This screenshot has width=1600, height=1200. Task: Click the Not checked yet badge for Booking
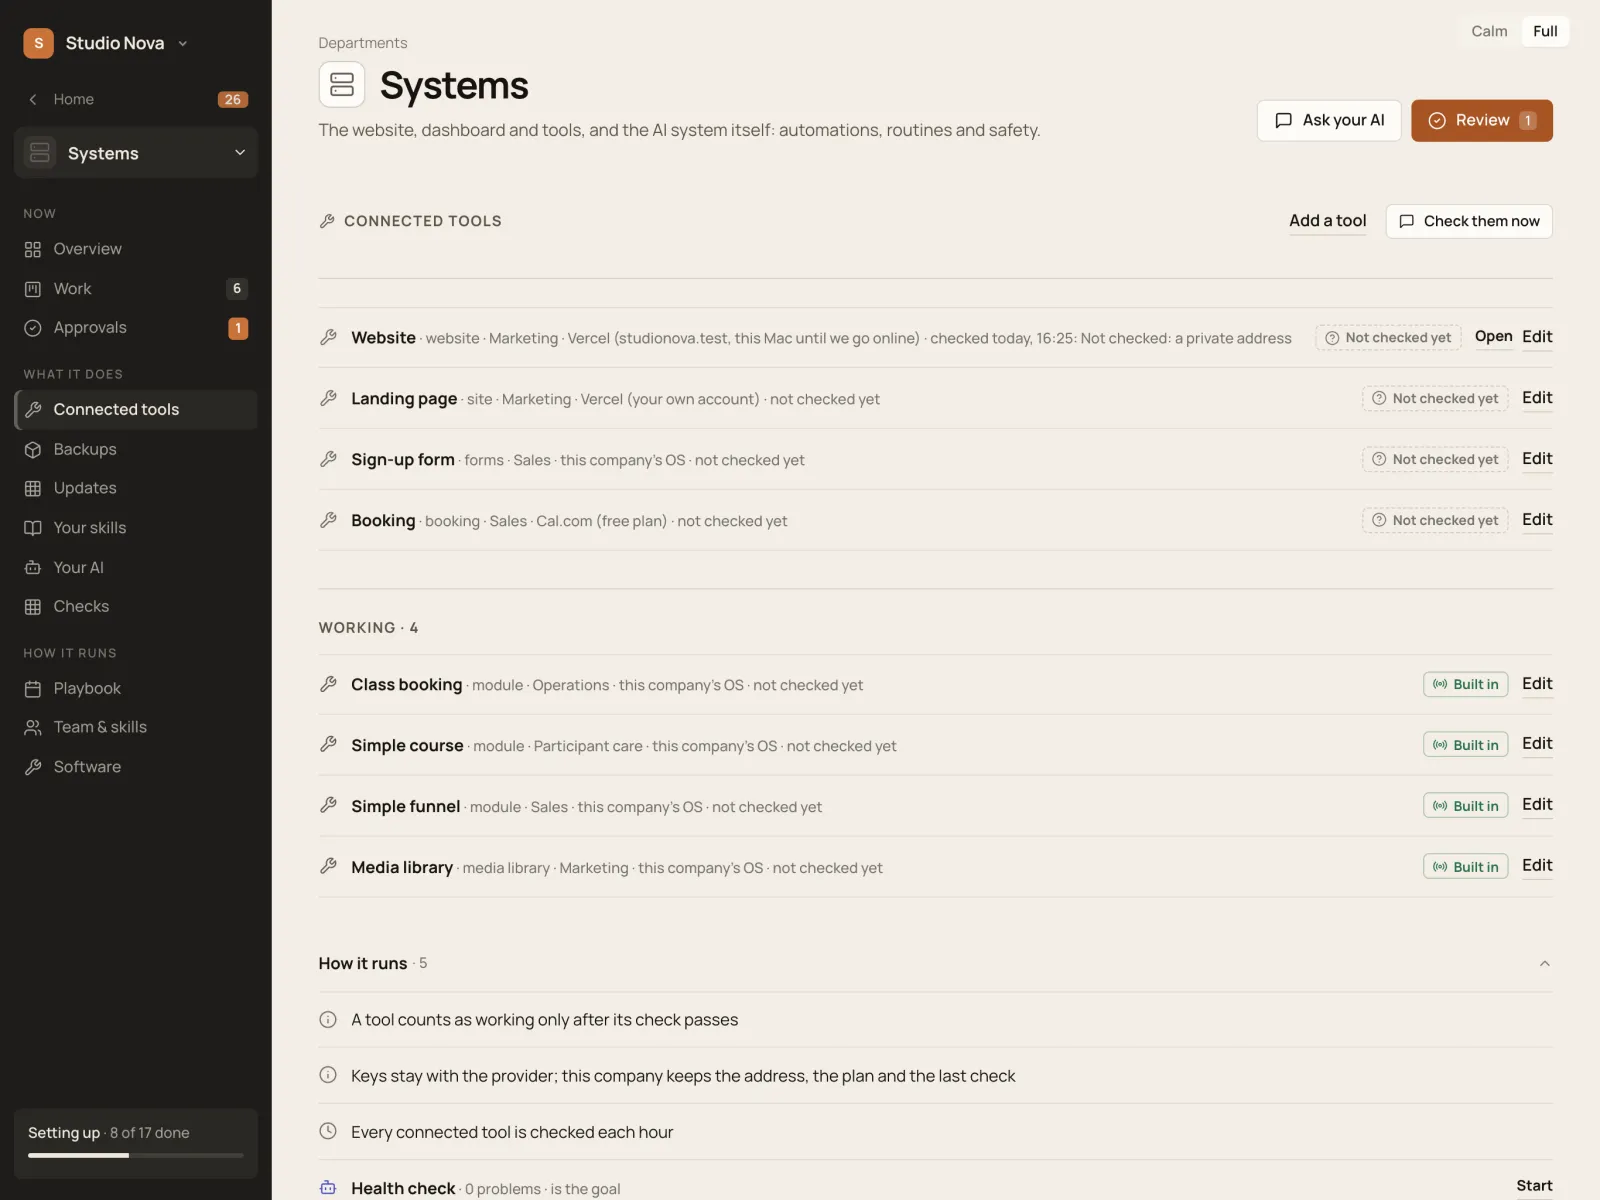click(x=1435, y=521)
